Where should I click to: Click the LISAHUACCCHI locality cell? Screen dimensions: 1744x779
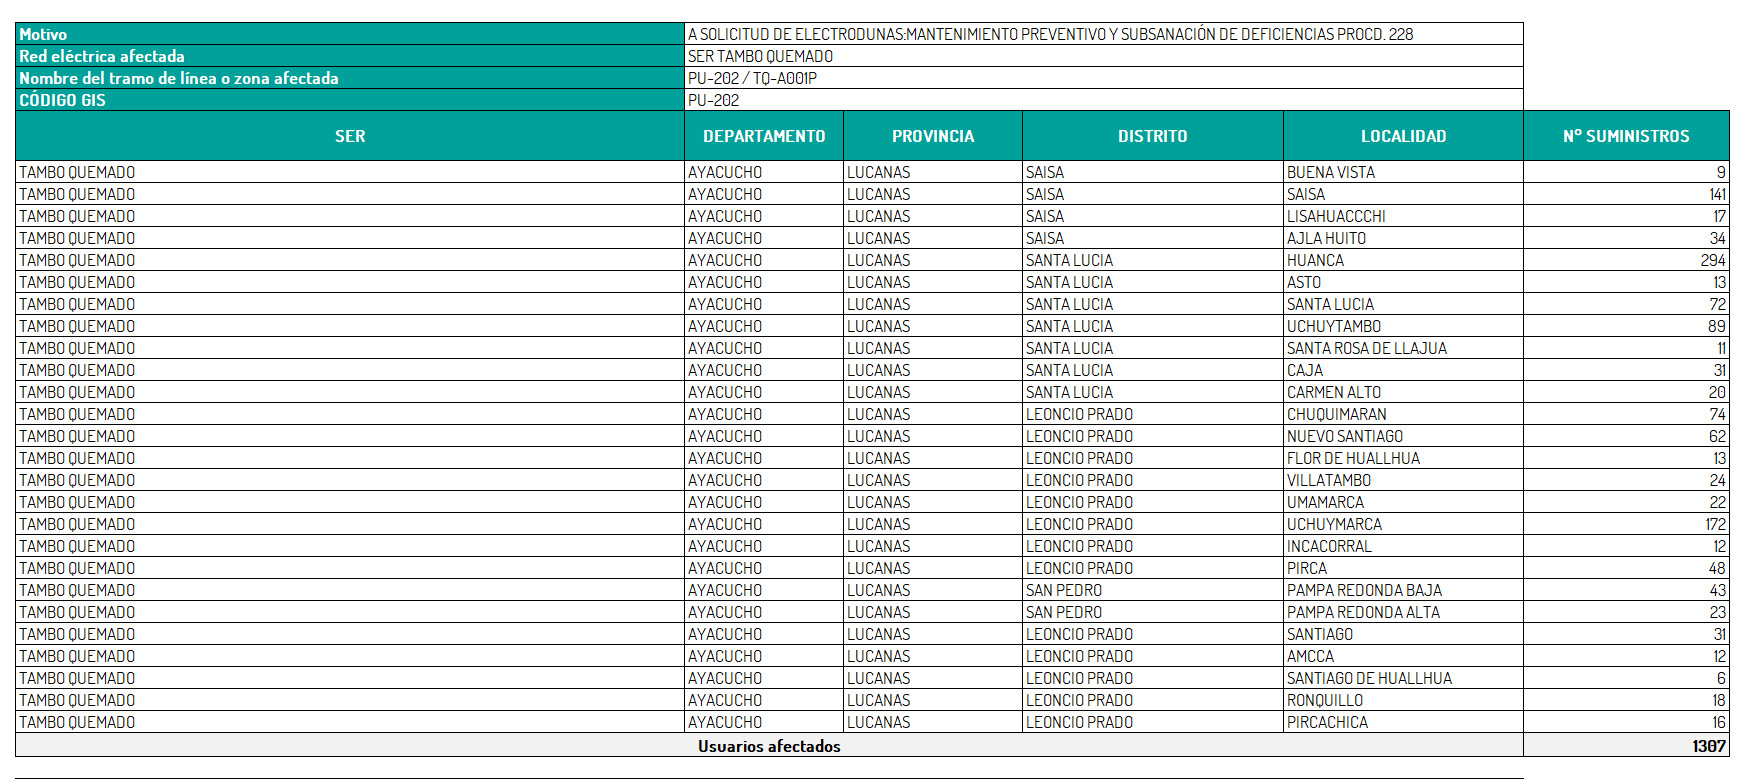click(x=1403, y=216)
